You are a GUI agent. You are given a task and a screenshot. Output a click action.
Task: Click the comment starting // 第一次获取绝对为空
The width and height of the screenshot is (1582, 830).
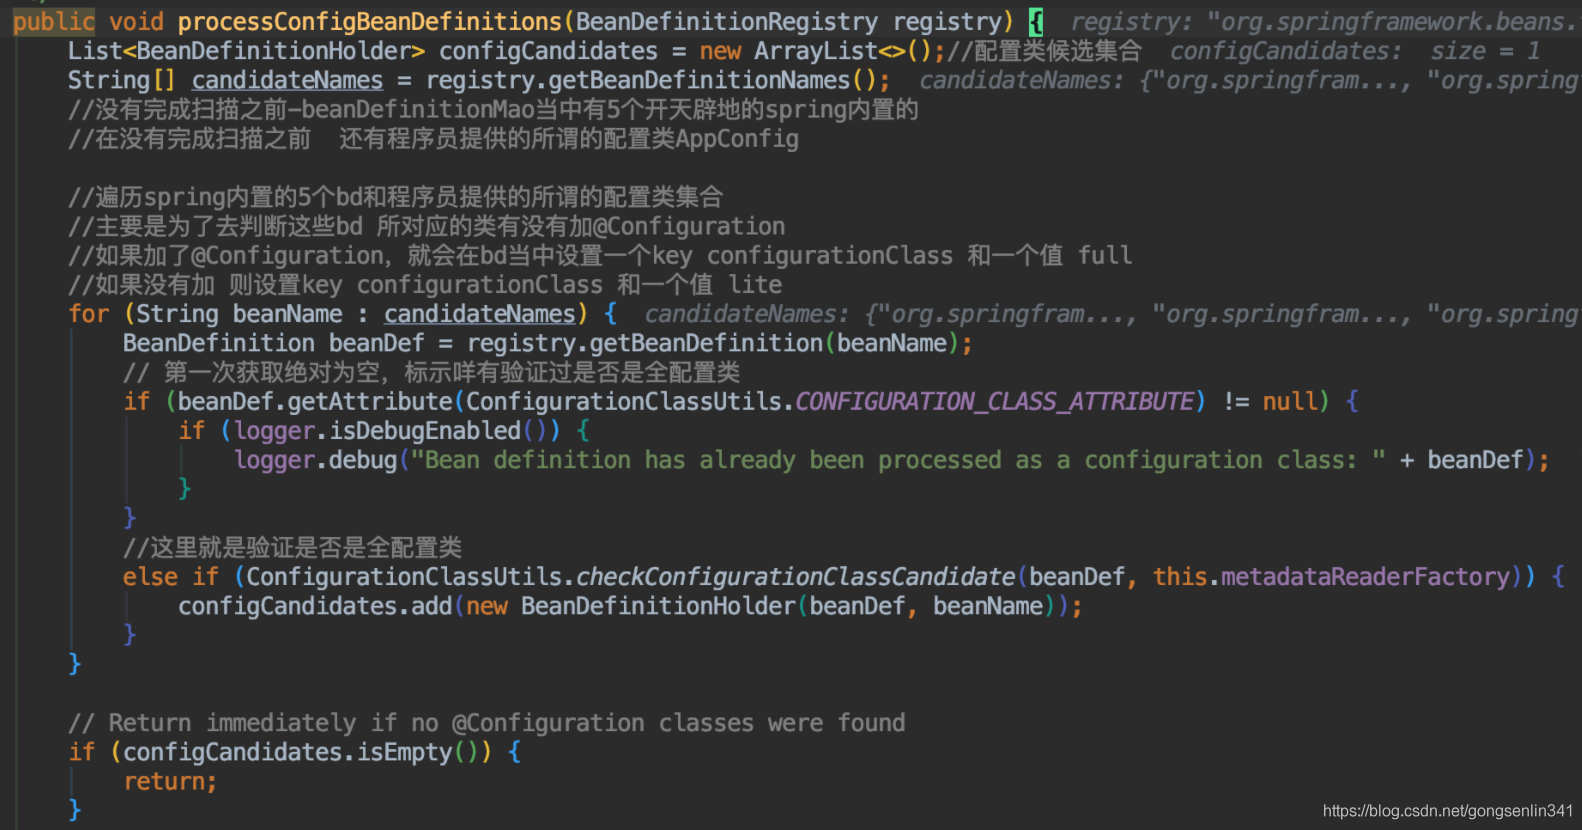431,372
